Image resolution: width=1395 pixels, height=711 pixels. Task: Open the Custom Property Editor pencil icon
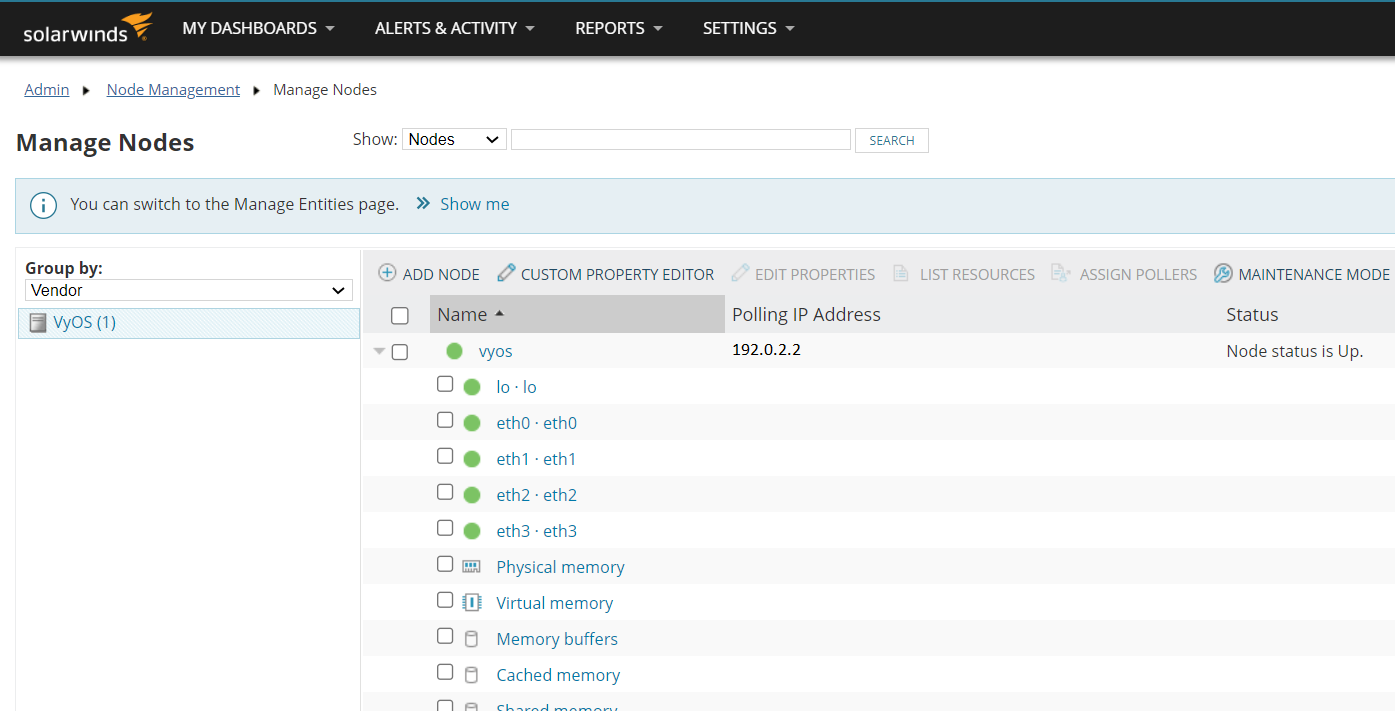506,273
